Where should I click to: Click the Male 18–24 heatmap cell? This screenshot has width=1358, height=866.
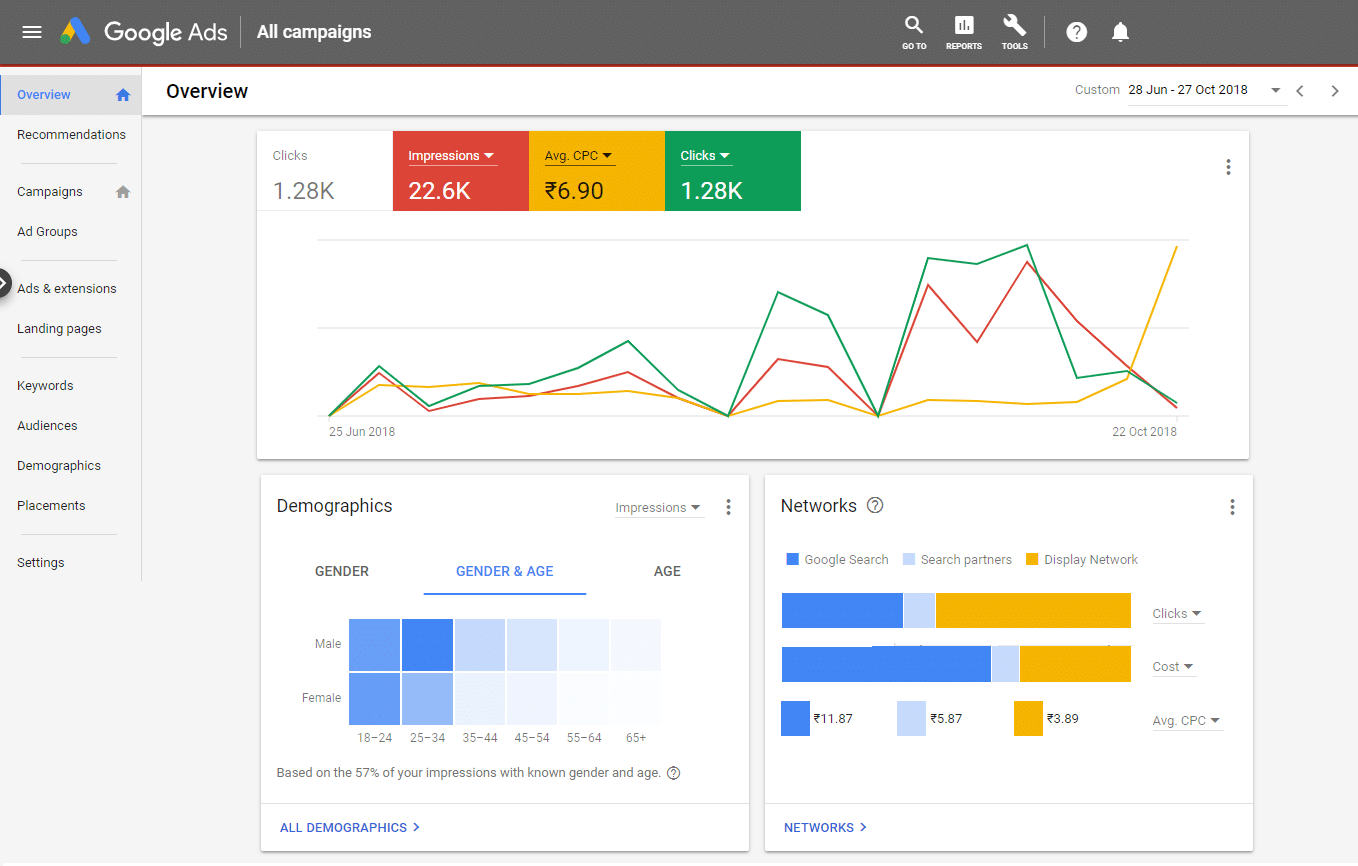click(x=374, y=645)
